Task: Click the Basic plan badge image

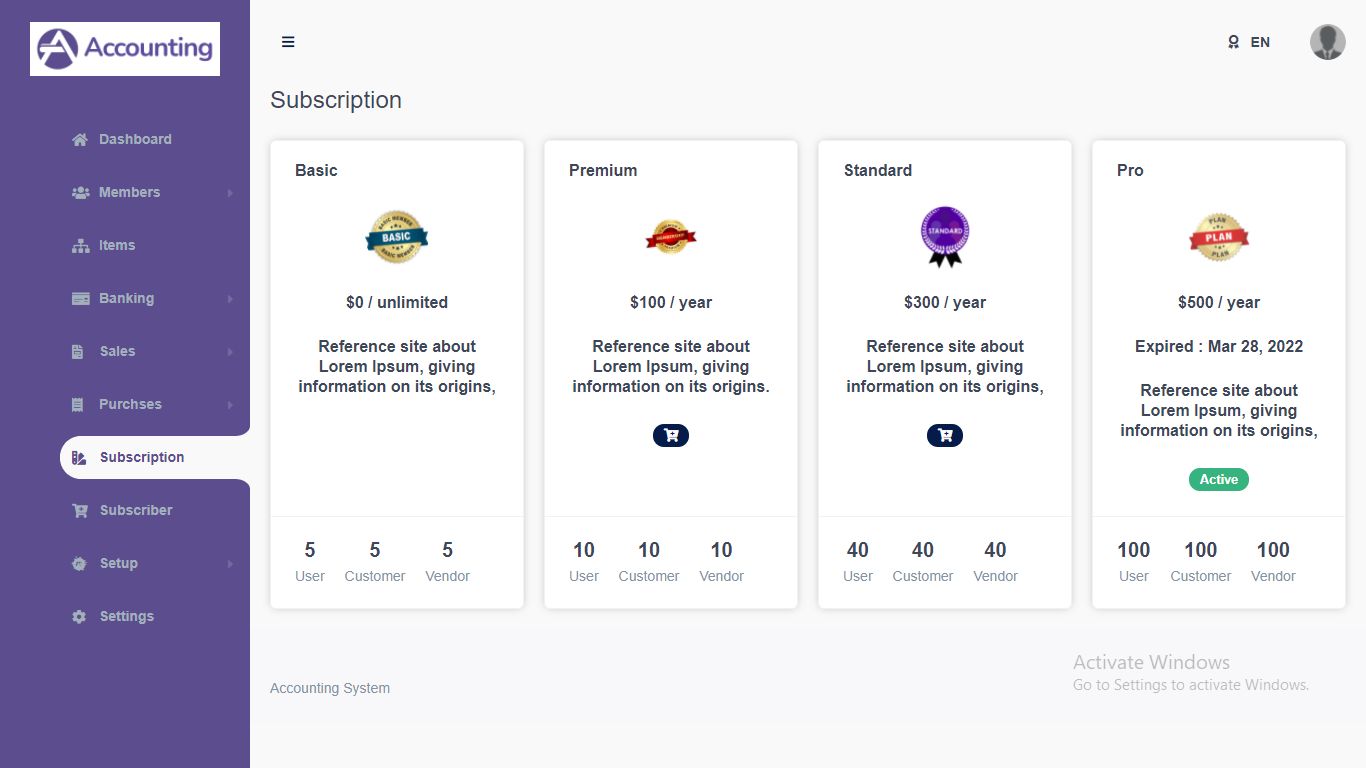Action: pos(397,237)
